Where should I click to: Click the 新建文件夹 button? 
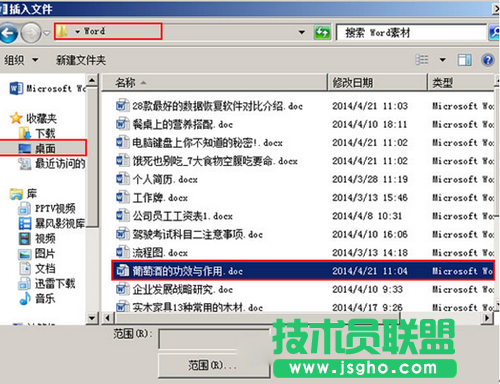pyautogui.click(x=81, y=60)
